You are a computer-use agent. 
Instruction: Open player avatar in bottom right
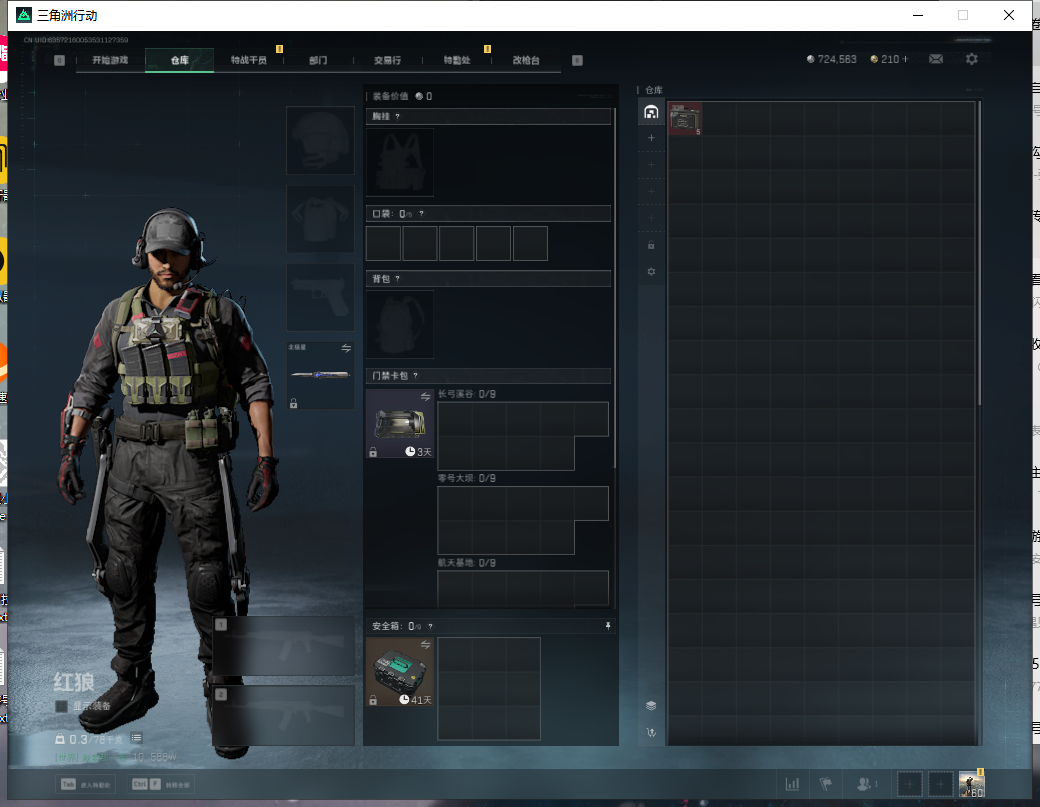pyautogui.click(x=972, y=784)
